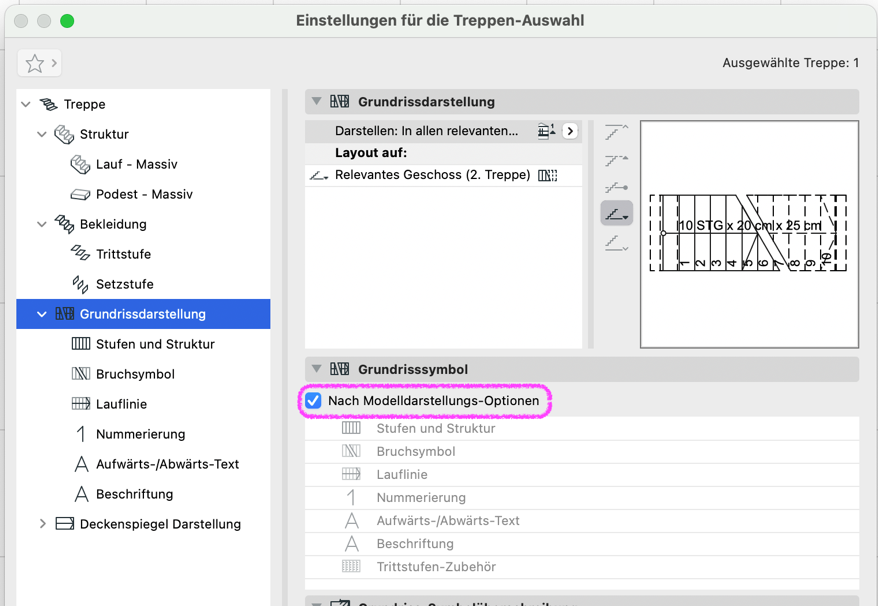Select the Darstellen: In allen relevanten row
878x606 pixels.
point(443,131)
